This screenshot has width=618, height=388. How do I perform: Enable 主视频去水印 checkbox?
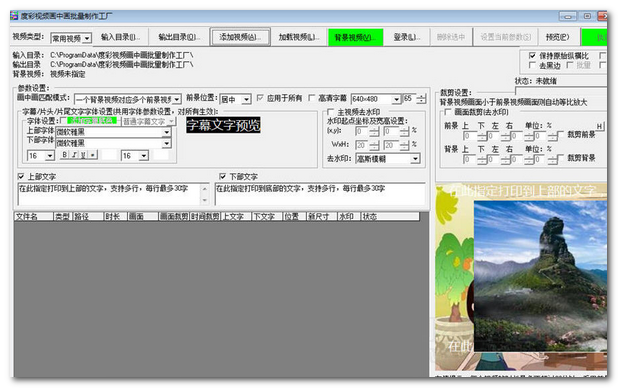[x=330, y=112]
